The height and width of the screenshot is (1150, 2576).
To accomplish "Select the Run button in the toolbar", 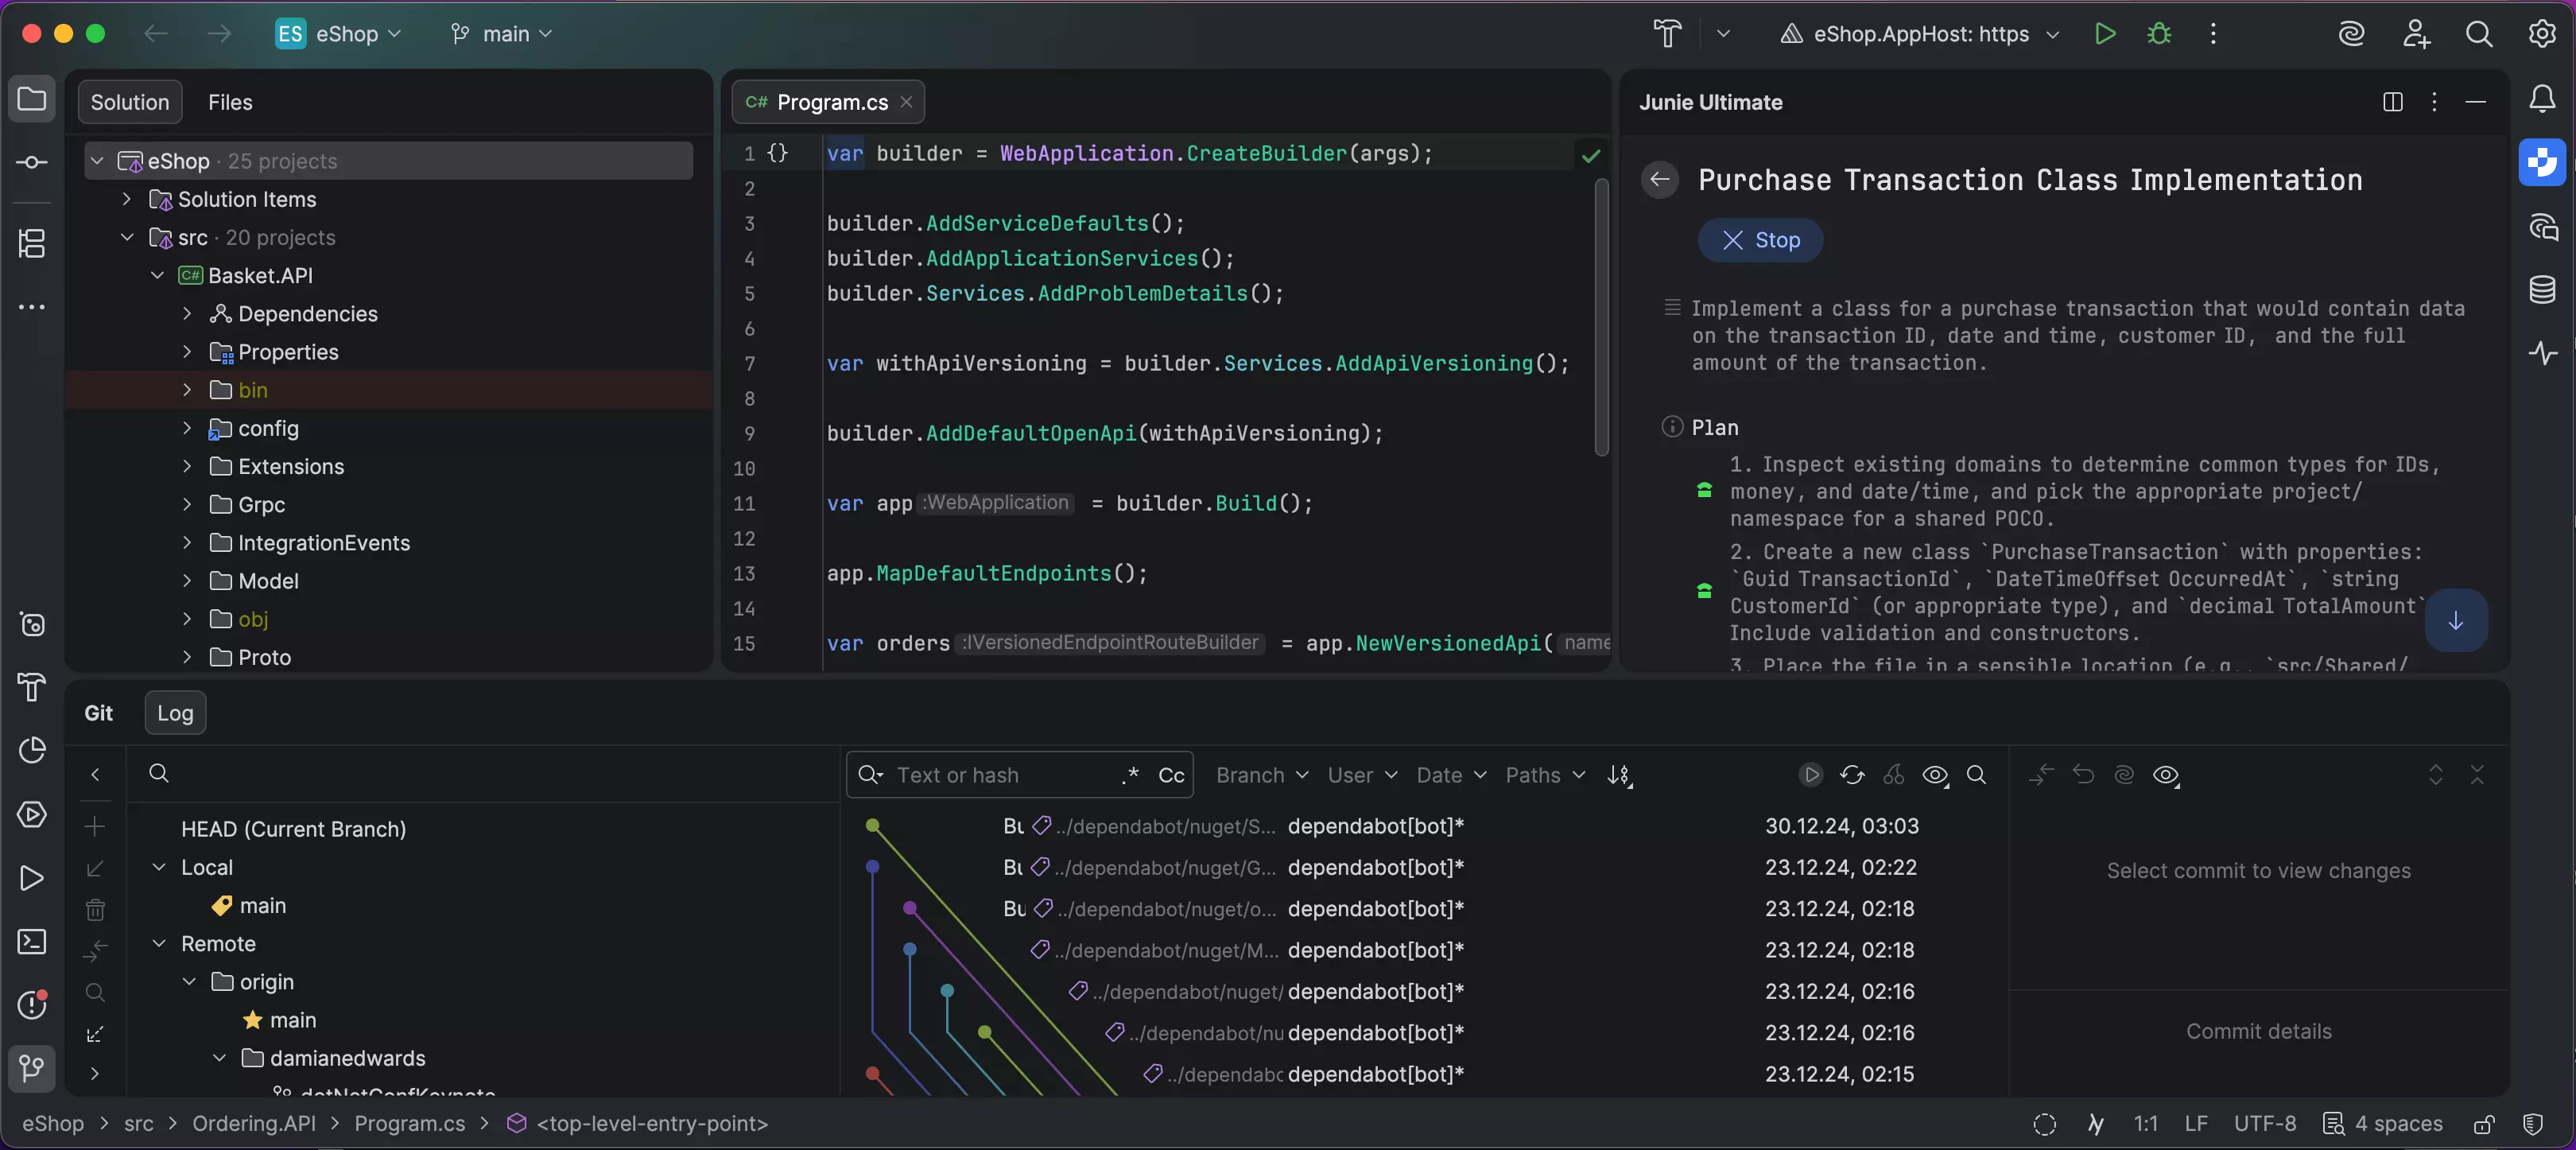I will point(2105,33).
